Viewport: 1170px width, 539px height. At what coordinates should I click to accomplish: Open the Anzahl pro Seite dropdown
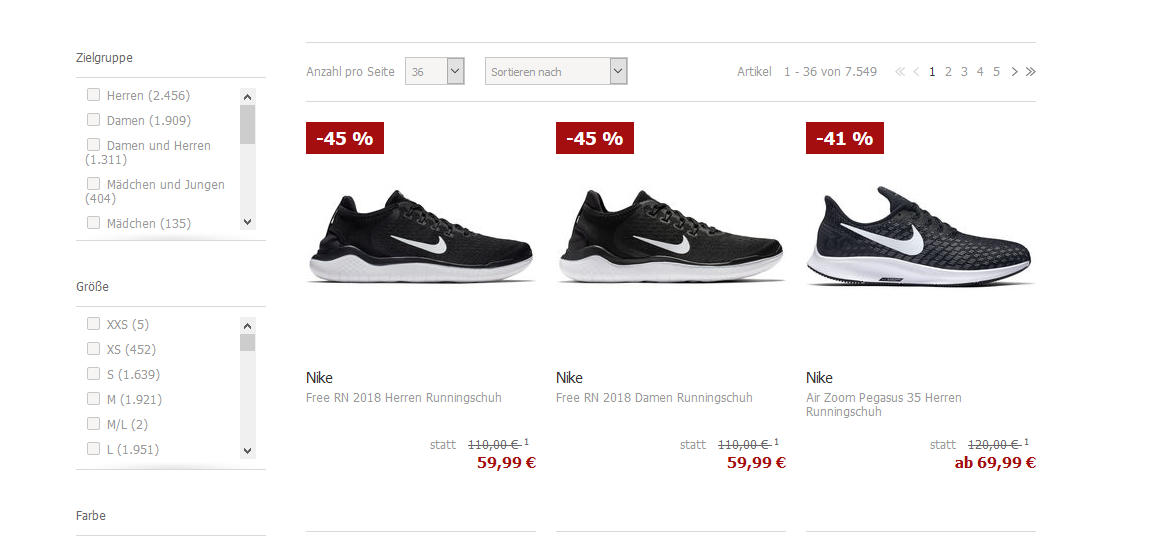pos(435,72)
